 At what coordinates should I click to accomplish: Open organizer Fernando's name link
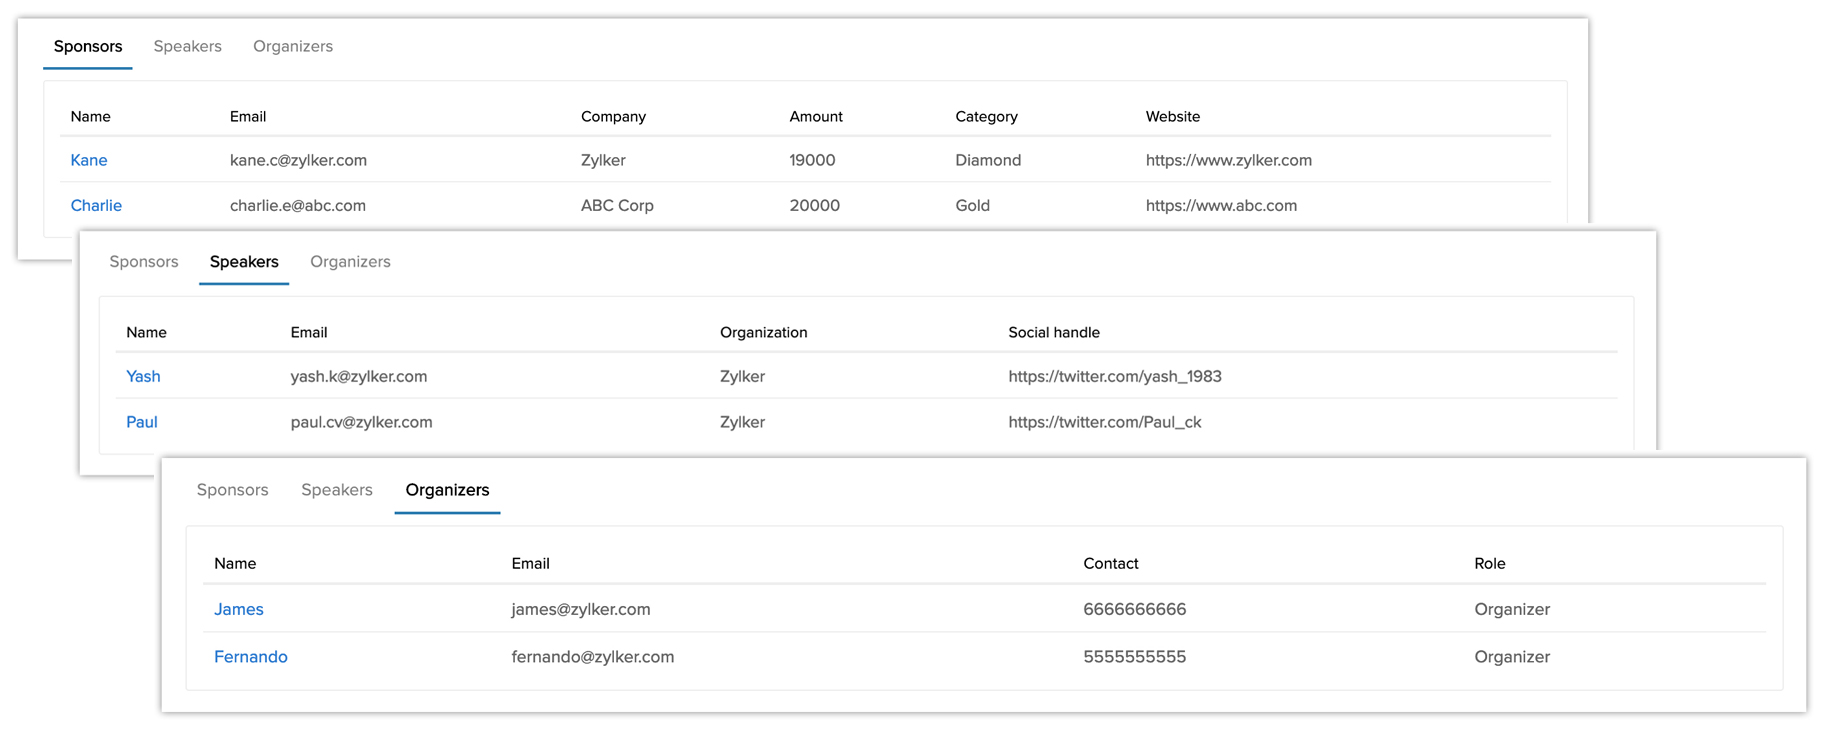[251, 657]
